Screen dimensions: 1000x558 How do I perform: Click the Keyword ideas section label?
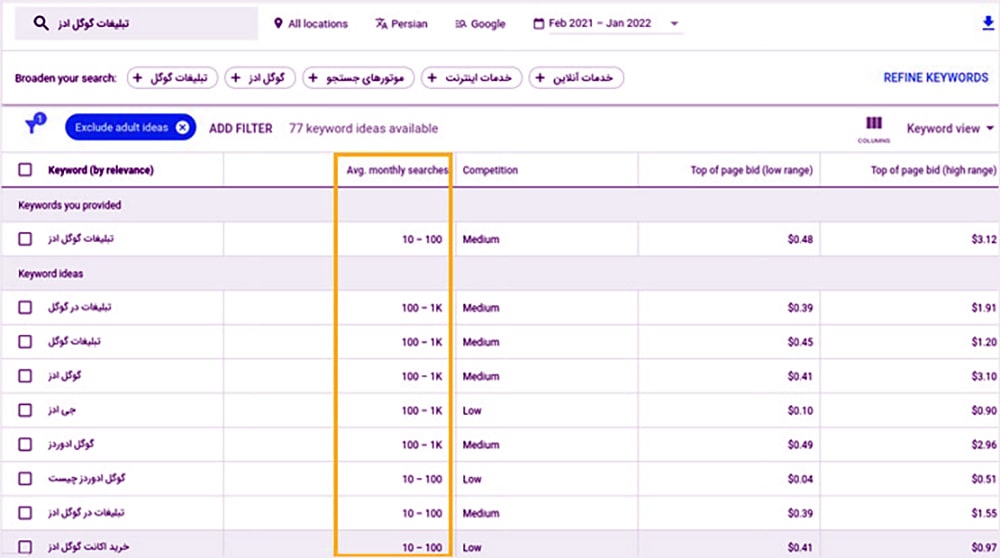[50, 274]
